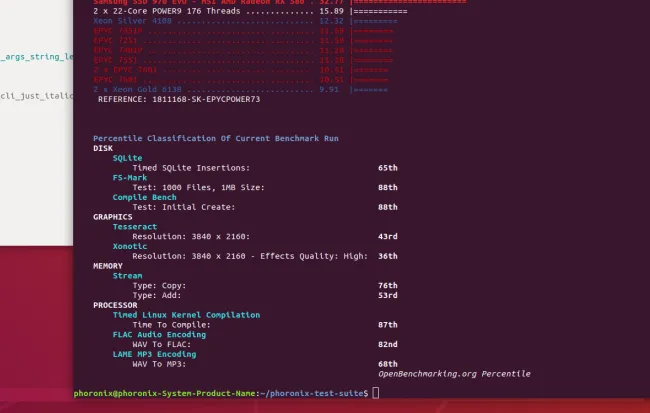
Task: Click the "Xeon Silver 4108" result row
Action: pyautogui.click(x=245, y=21)
